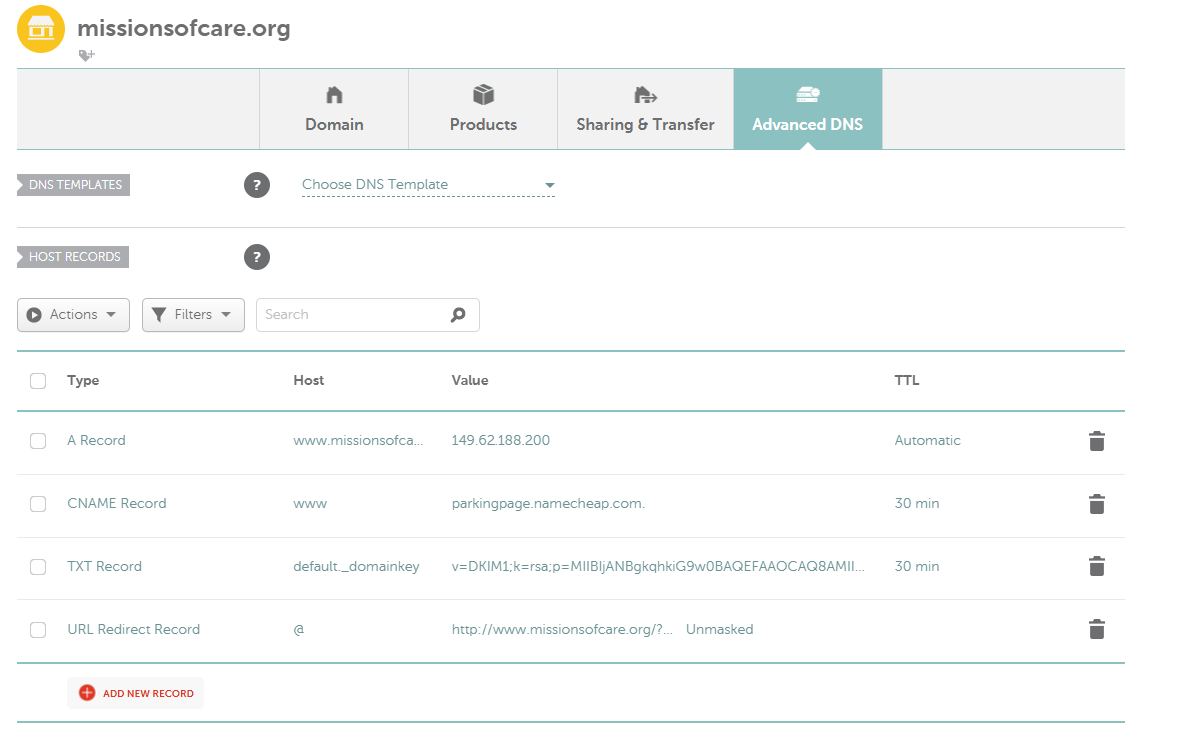Click the host www.missionsofca... cell
The width and height of the screenshot is (1183, 741).
pyautogui.click(x=358, y=440)
